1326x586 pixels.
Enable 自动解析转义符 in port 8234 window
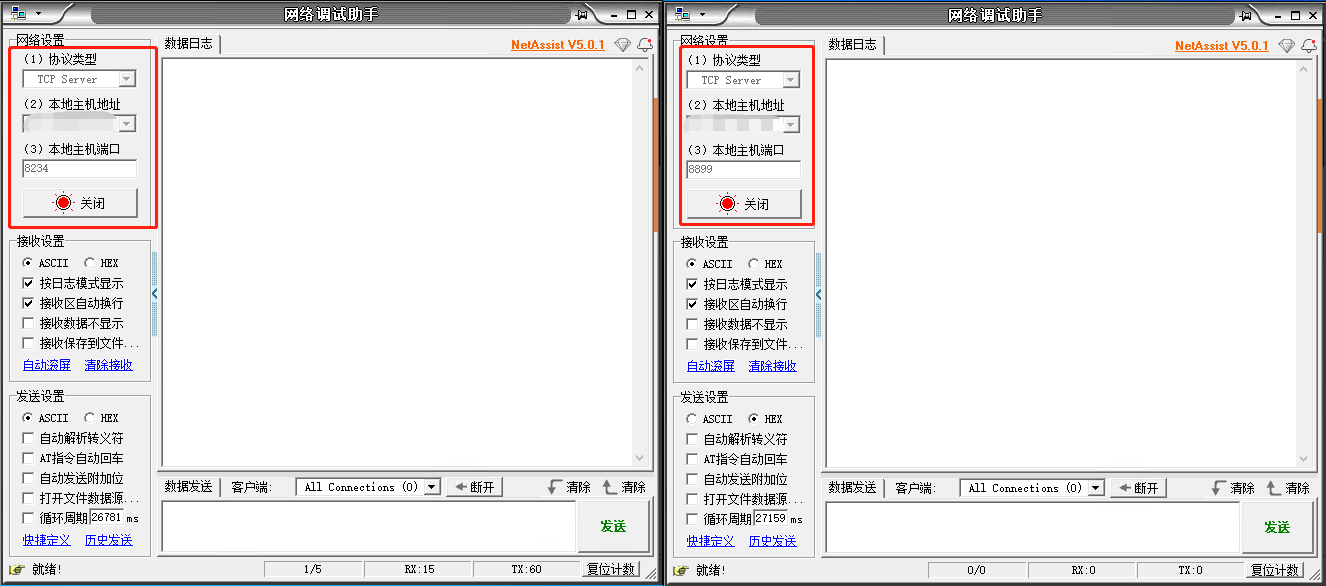click(x=28, y=438)
